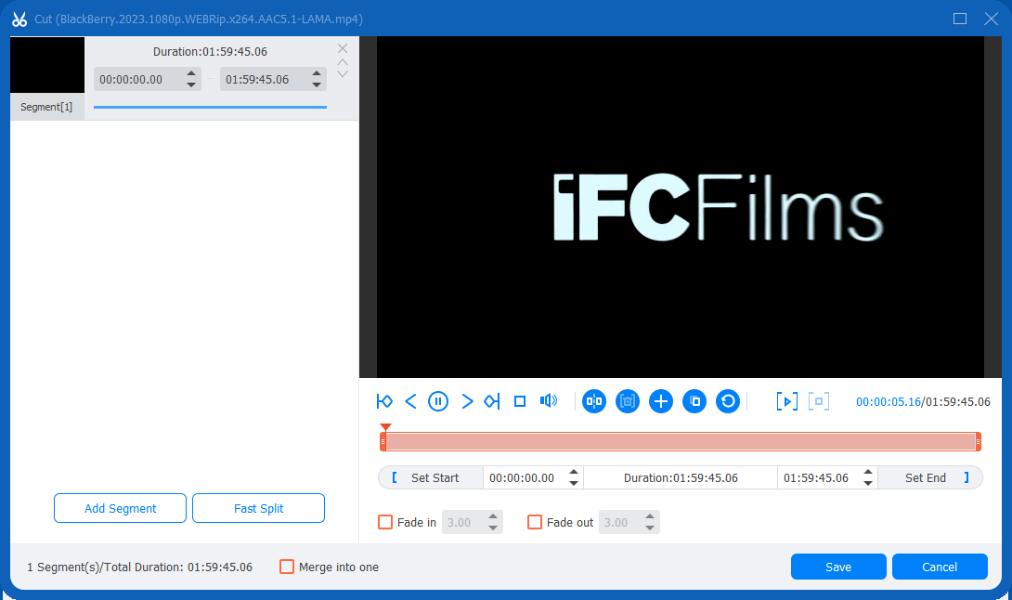Click the right trim handle of the timeline

coord(978,441)
